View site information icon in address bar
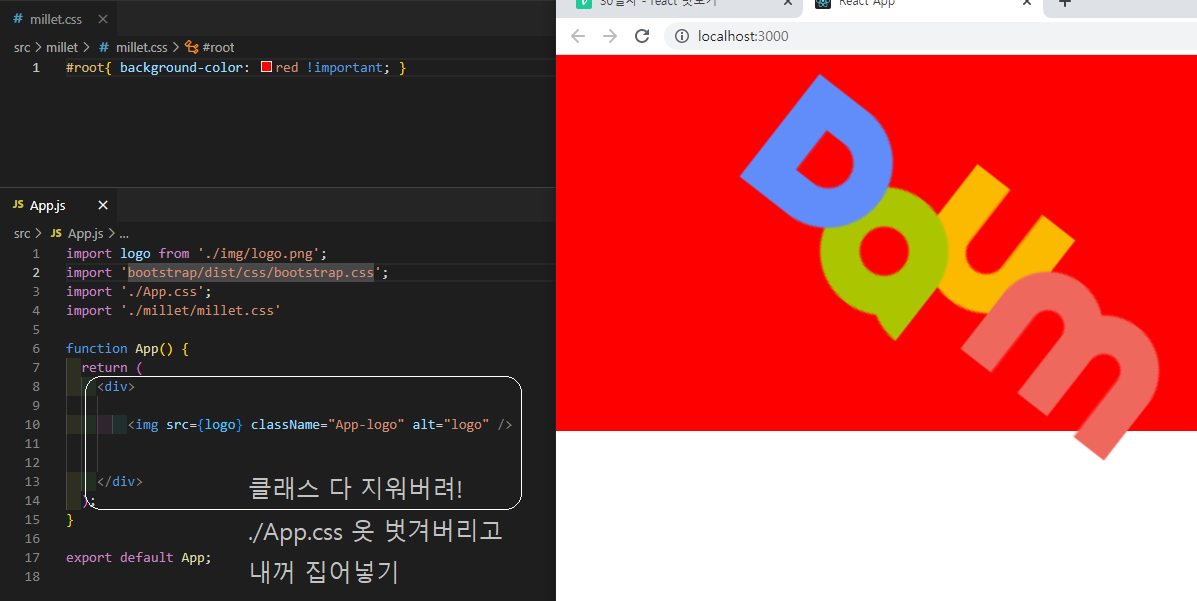The height and width of the screenshot is (601, 1197). 682,36
